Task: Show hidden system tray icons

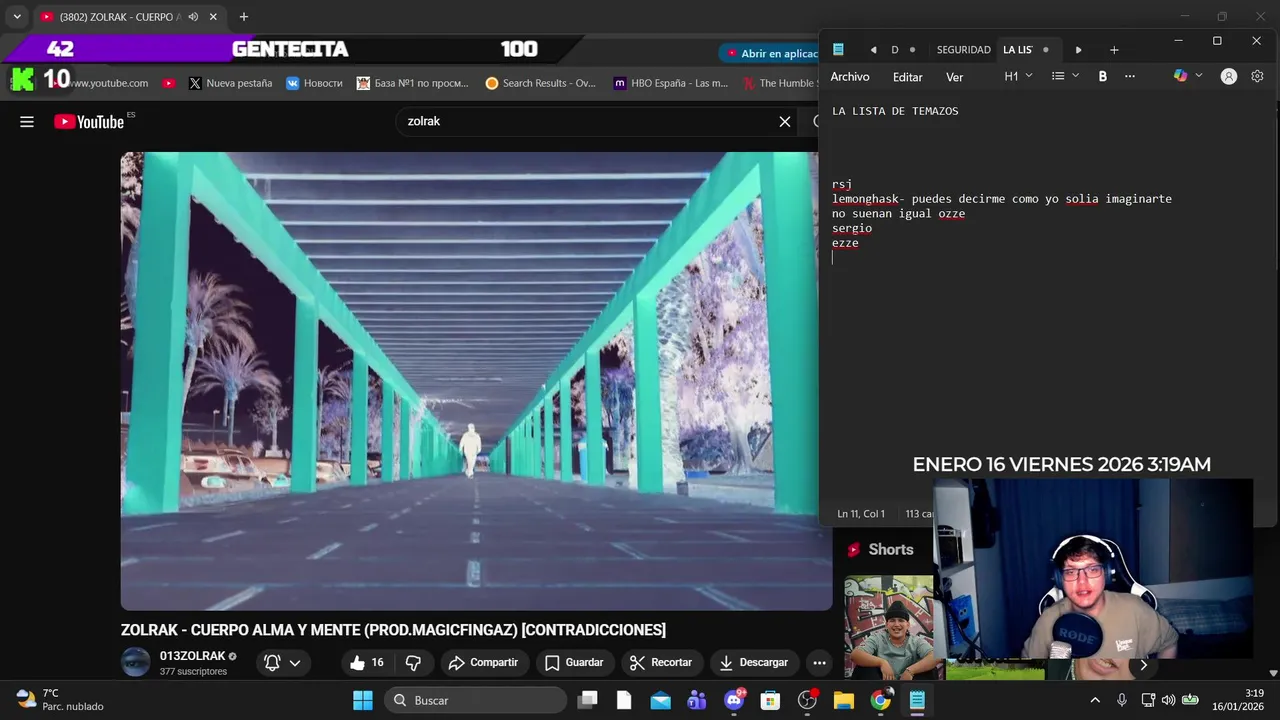Action: [1095, 700]
